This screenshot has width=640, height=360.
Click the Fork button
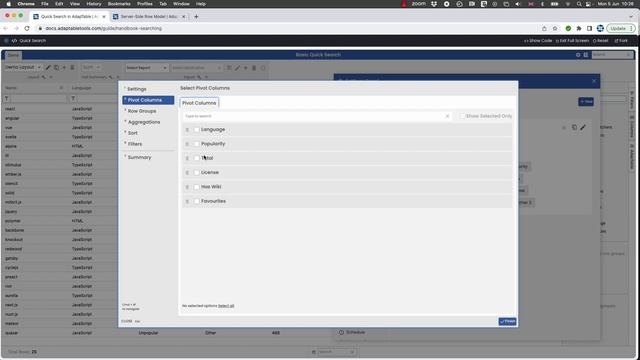tap(621, 41)
